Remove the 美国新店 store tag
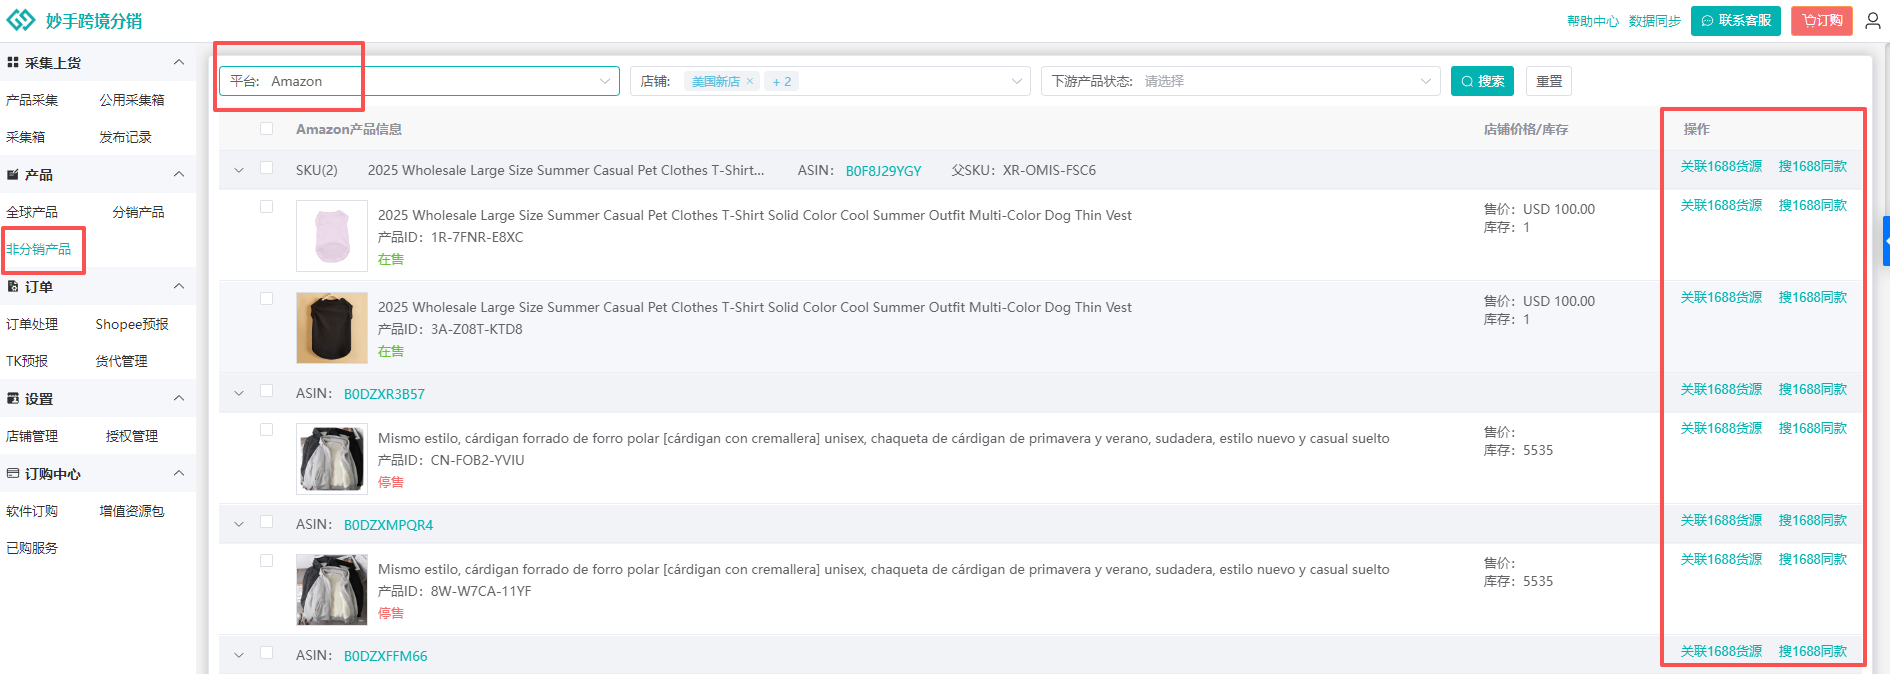The height and width of the screenshot is (674, 1890). pos(750,82)
